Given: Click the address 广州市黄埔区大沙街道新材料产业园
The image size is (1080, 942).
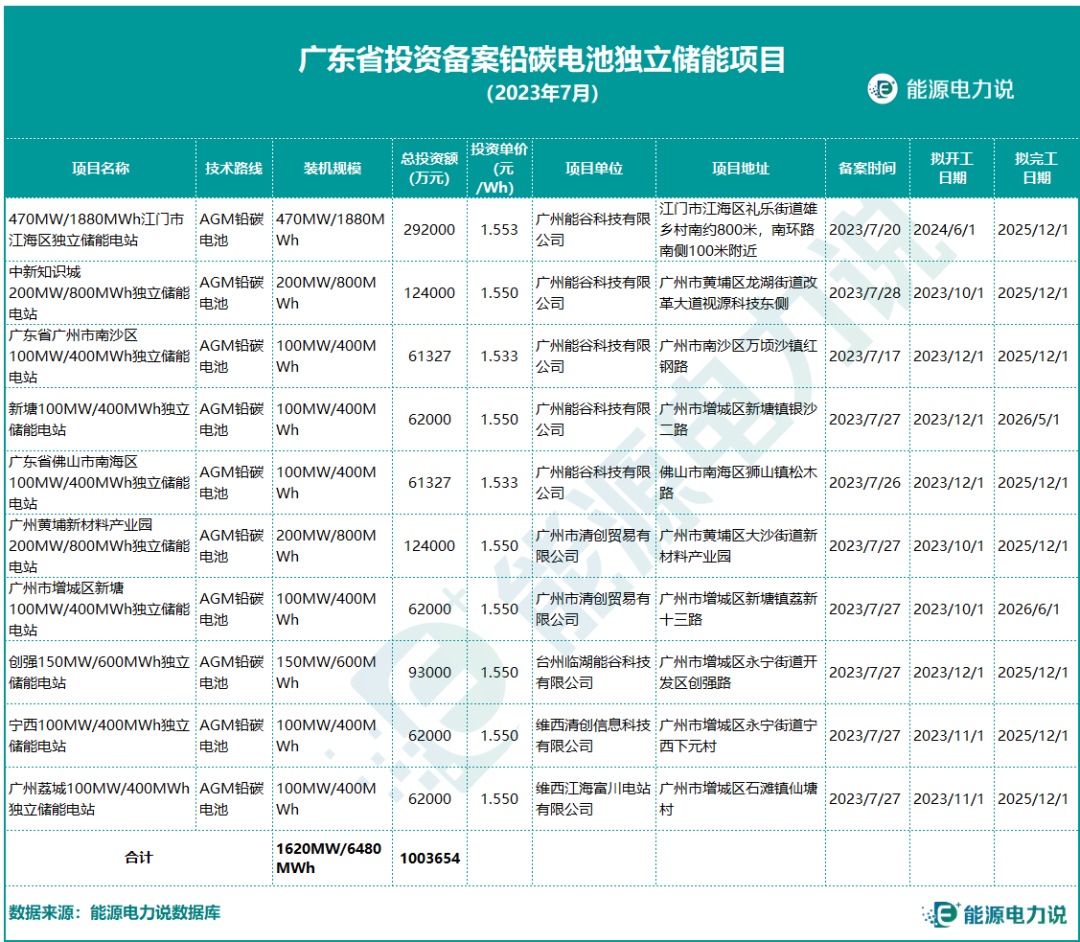Looking at the screenshot, I should (738, 546).
